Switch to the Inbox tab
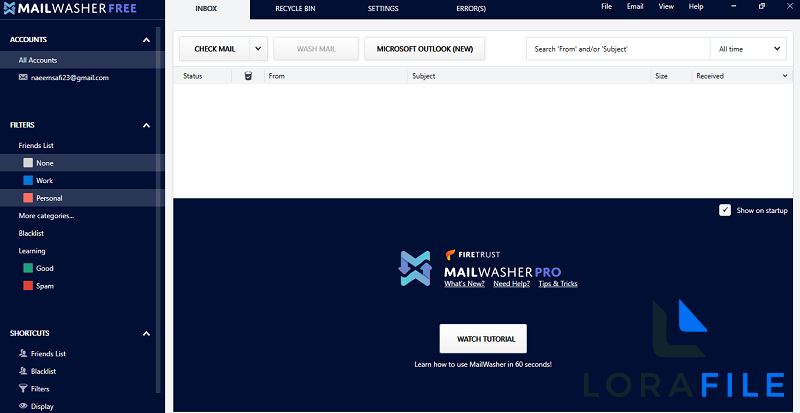The image size is (800, 413). pos(206,9)
